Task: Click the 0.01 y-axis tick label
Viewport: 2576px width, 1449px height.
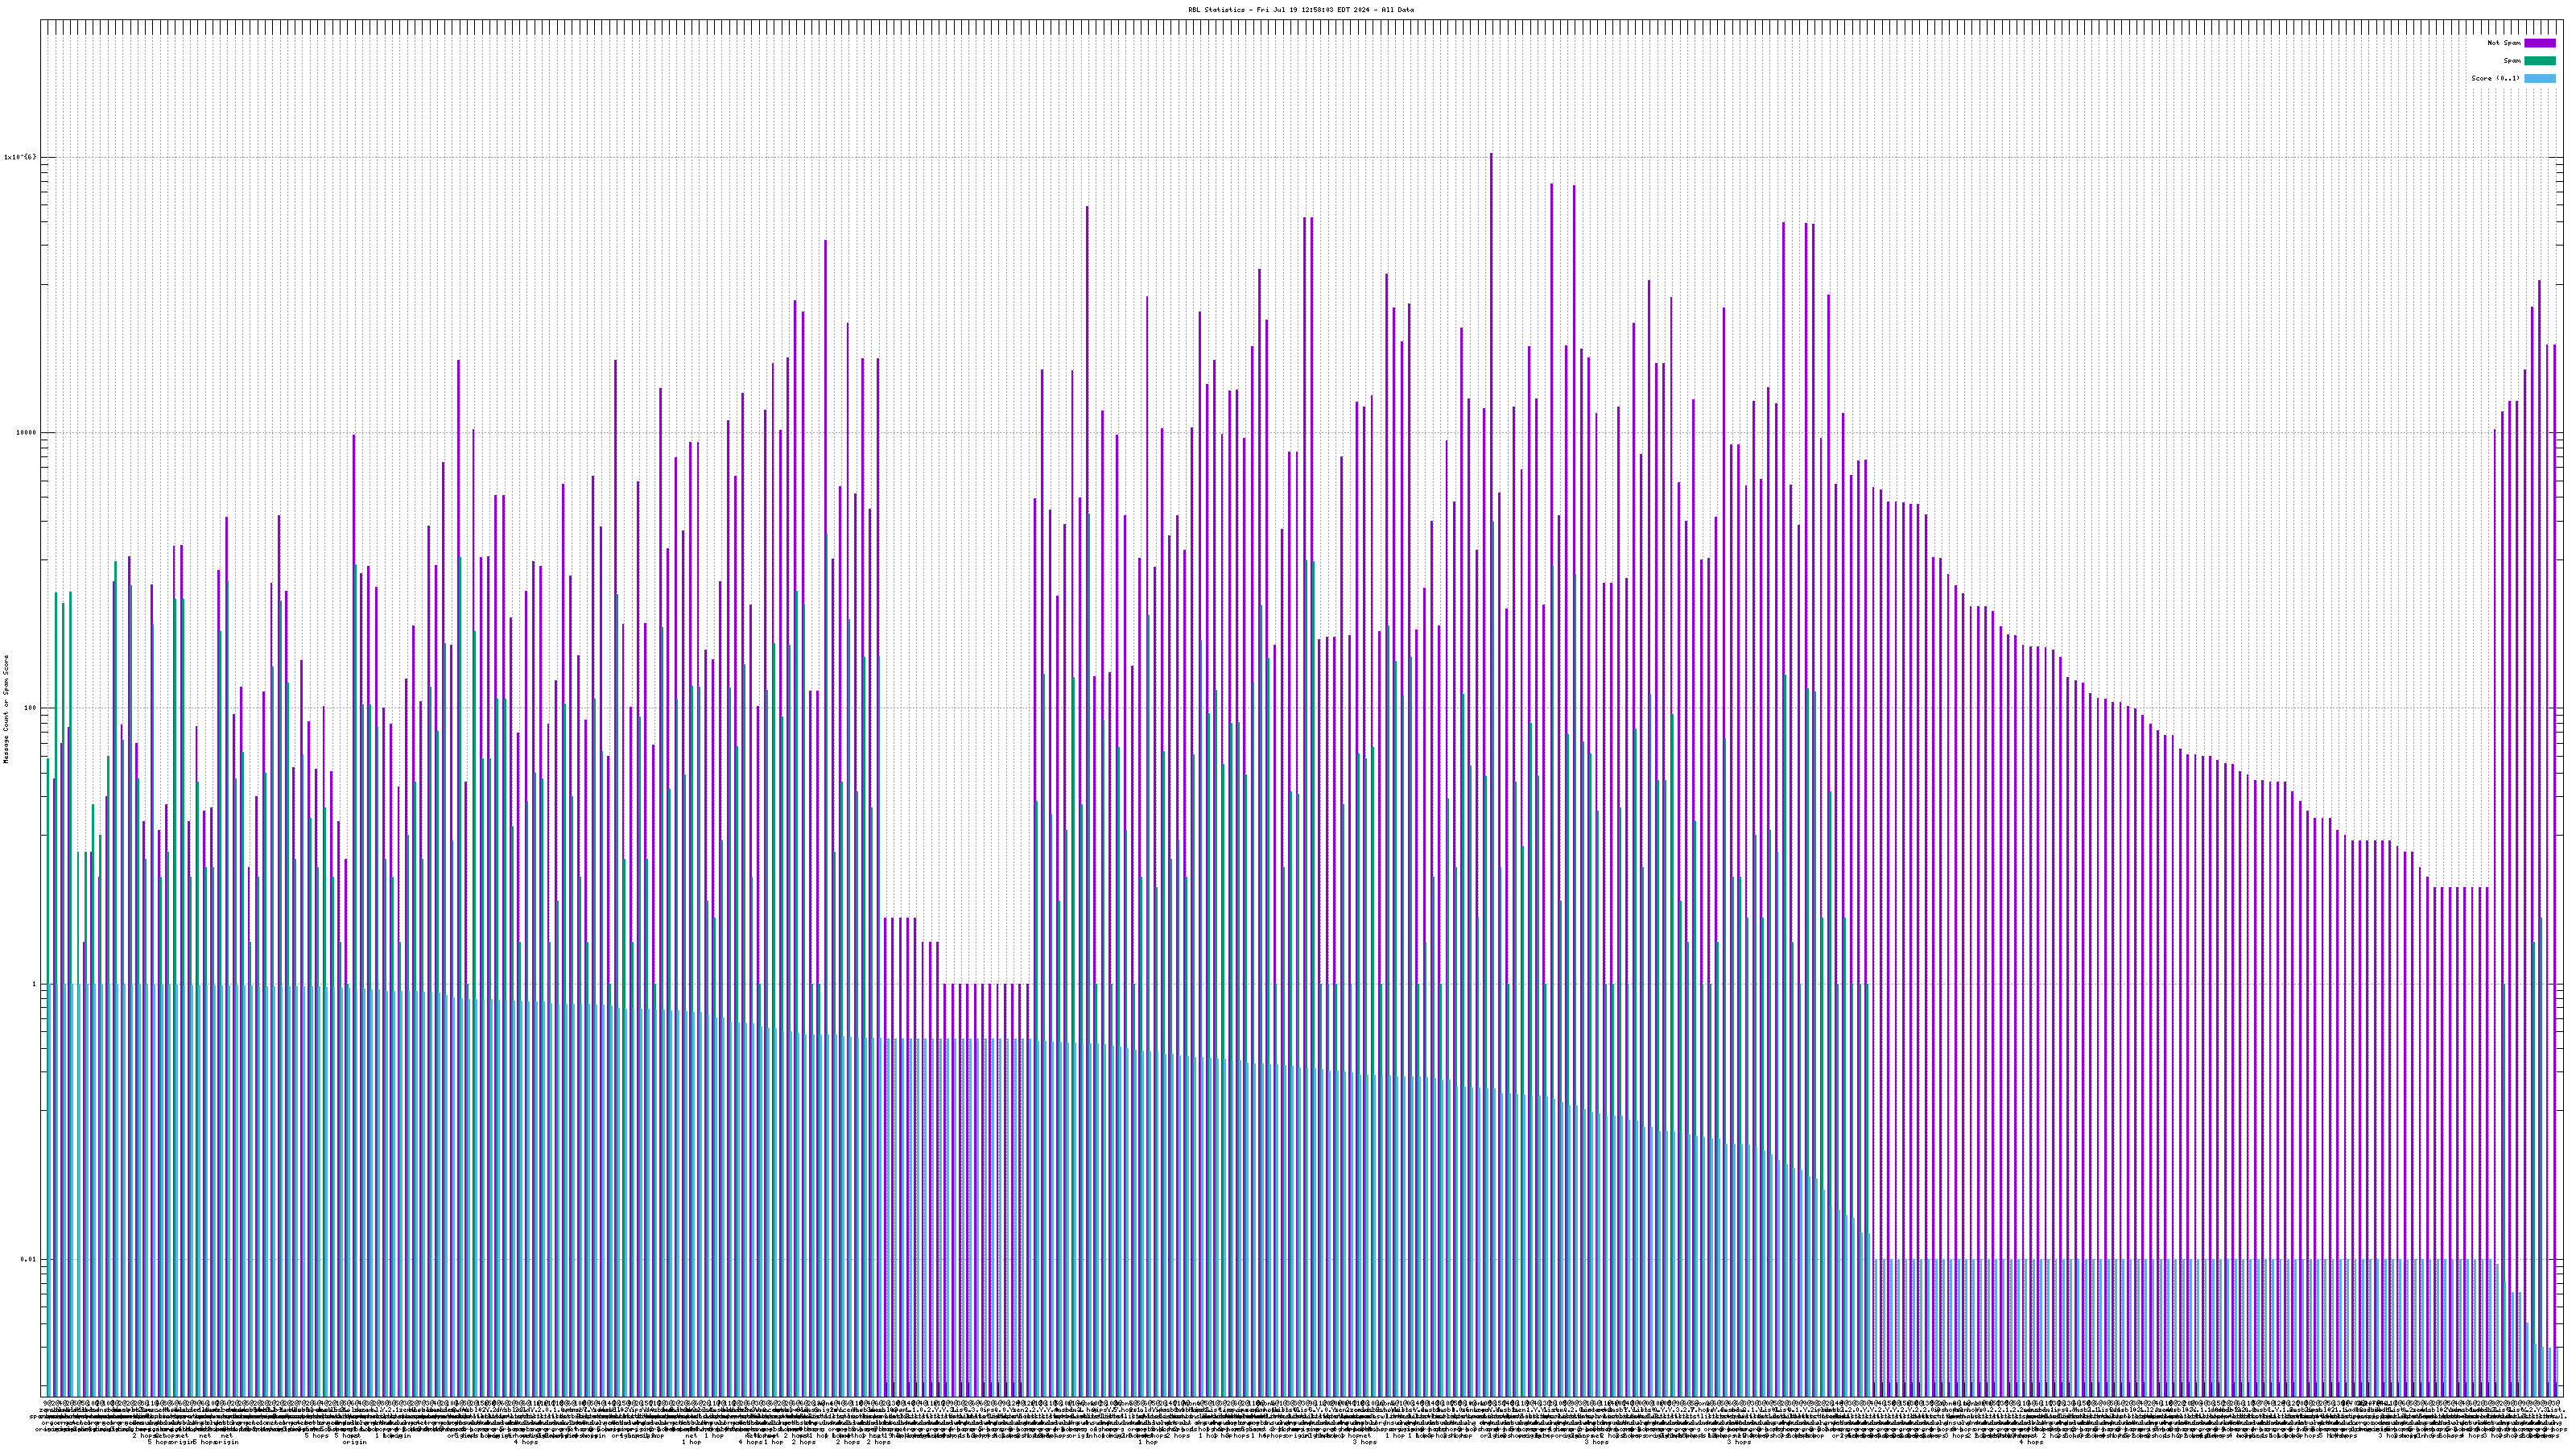Action: (28, 1259)
